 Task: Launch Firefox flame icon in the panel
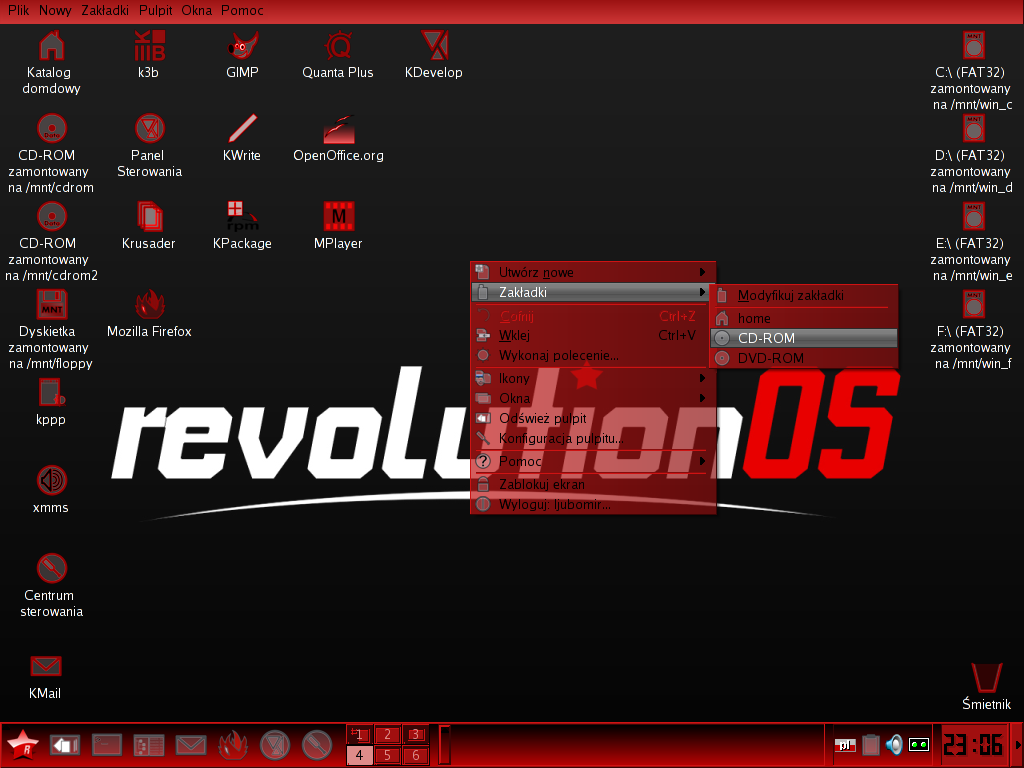[x=232, y=745]
